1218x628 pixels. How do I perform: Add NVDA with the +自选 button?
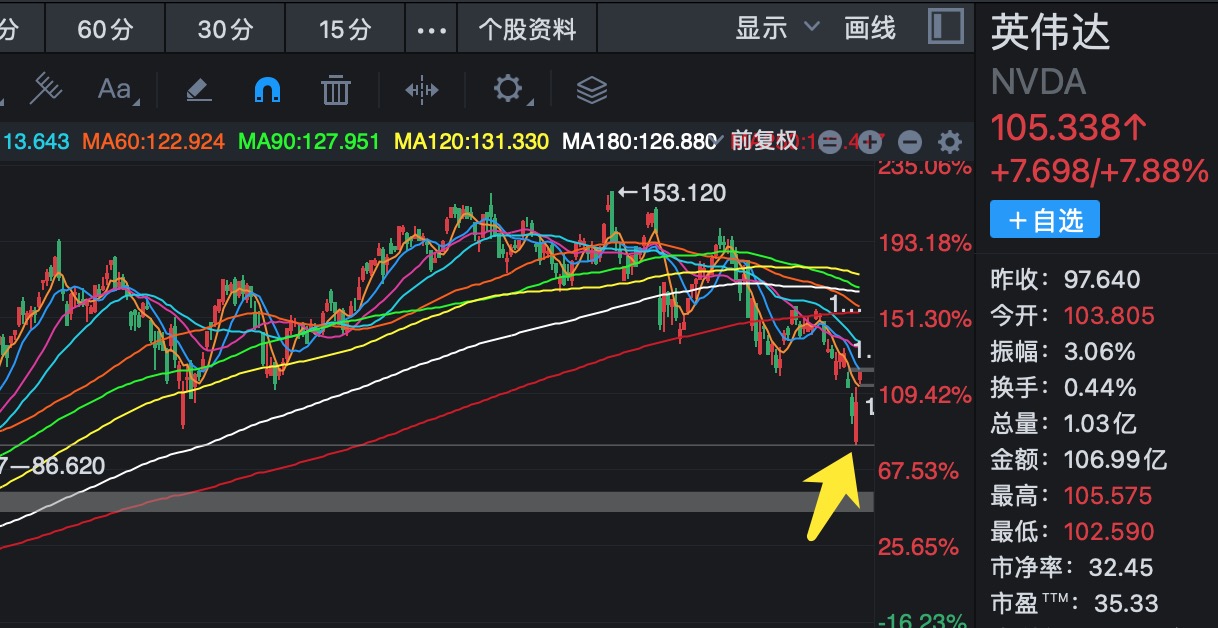(1044, 220)
